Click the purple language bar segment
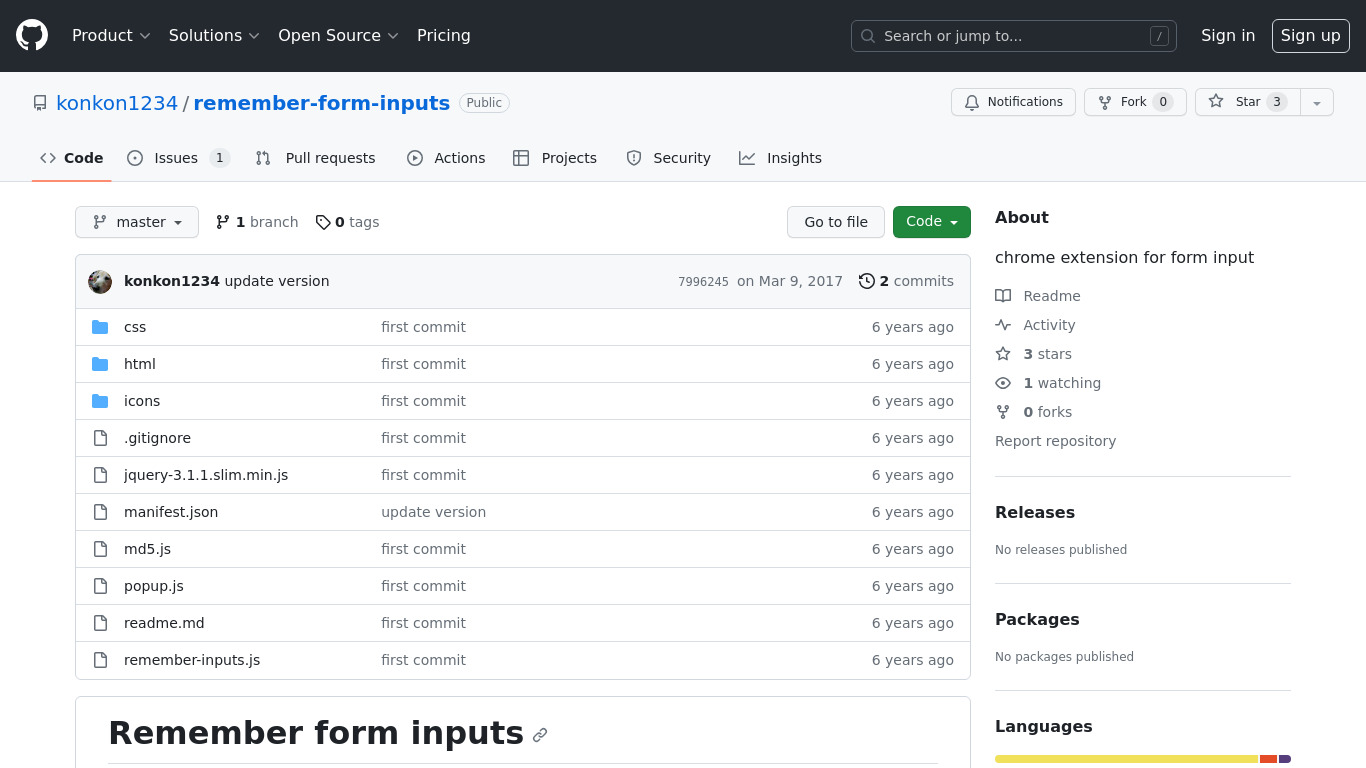 coord(1285,759)
